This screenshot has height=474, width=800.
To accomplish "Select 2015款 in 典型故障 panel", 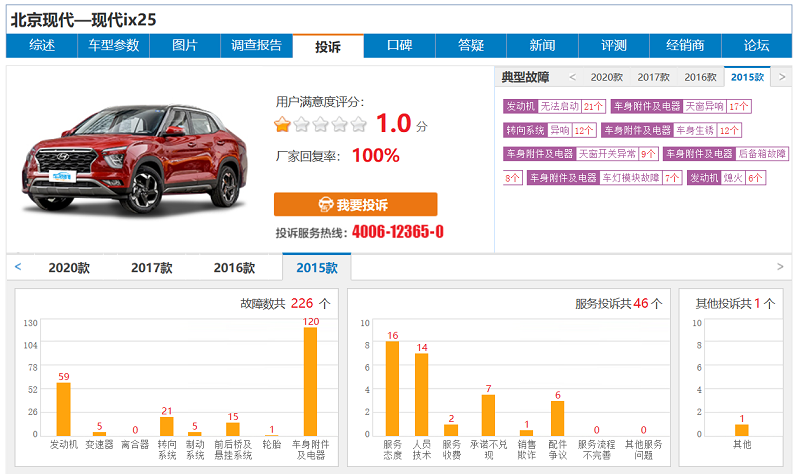I will [747, 77].
